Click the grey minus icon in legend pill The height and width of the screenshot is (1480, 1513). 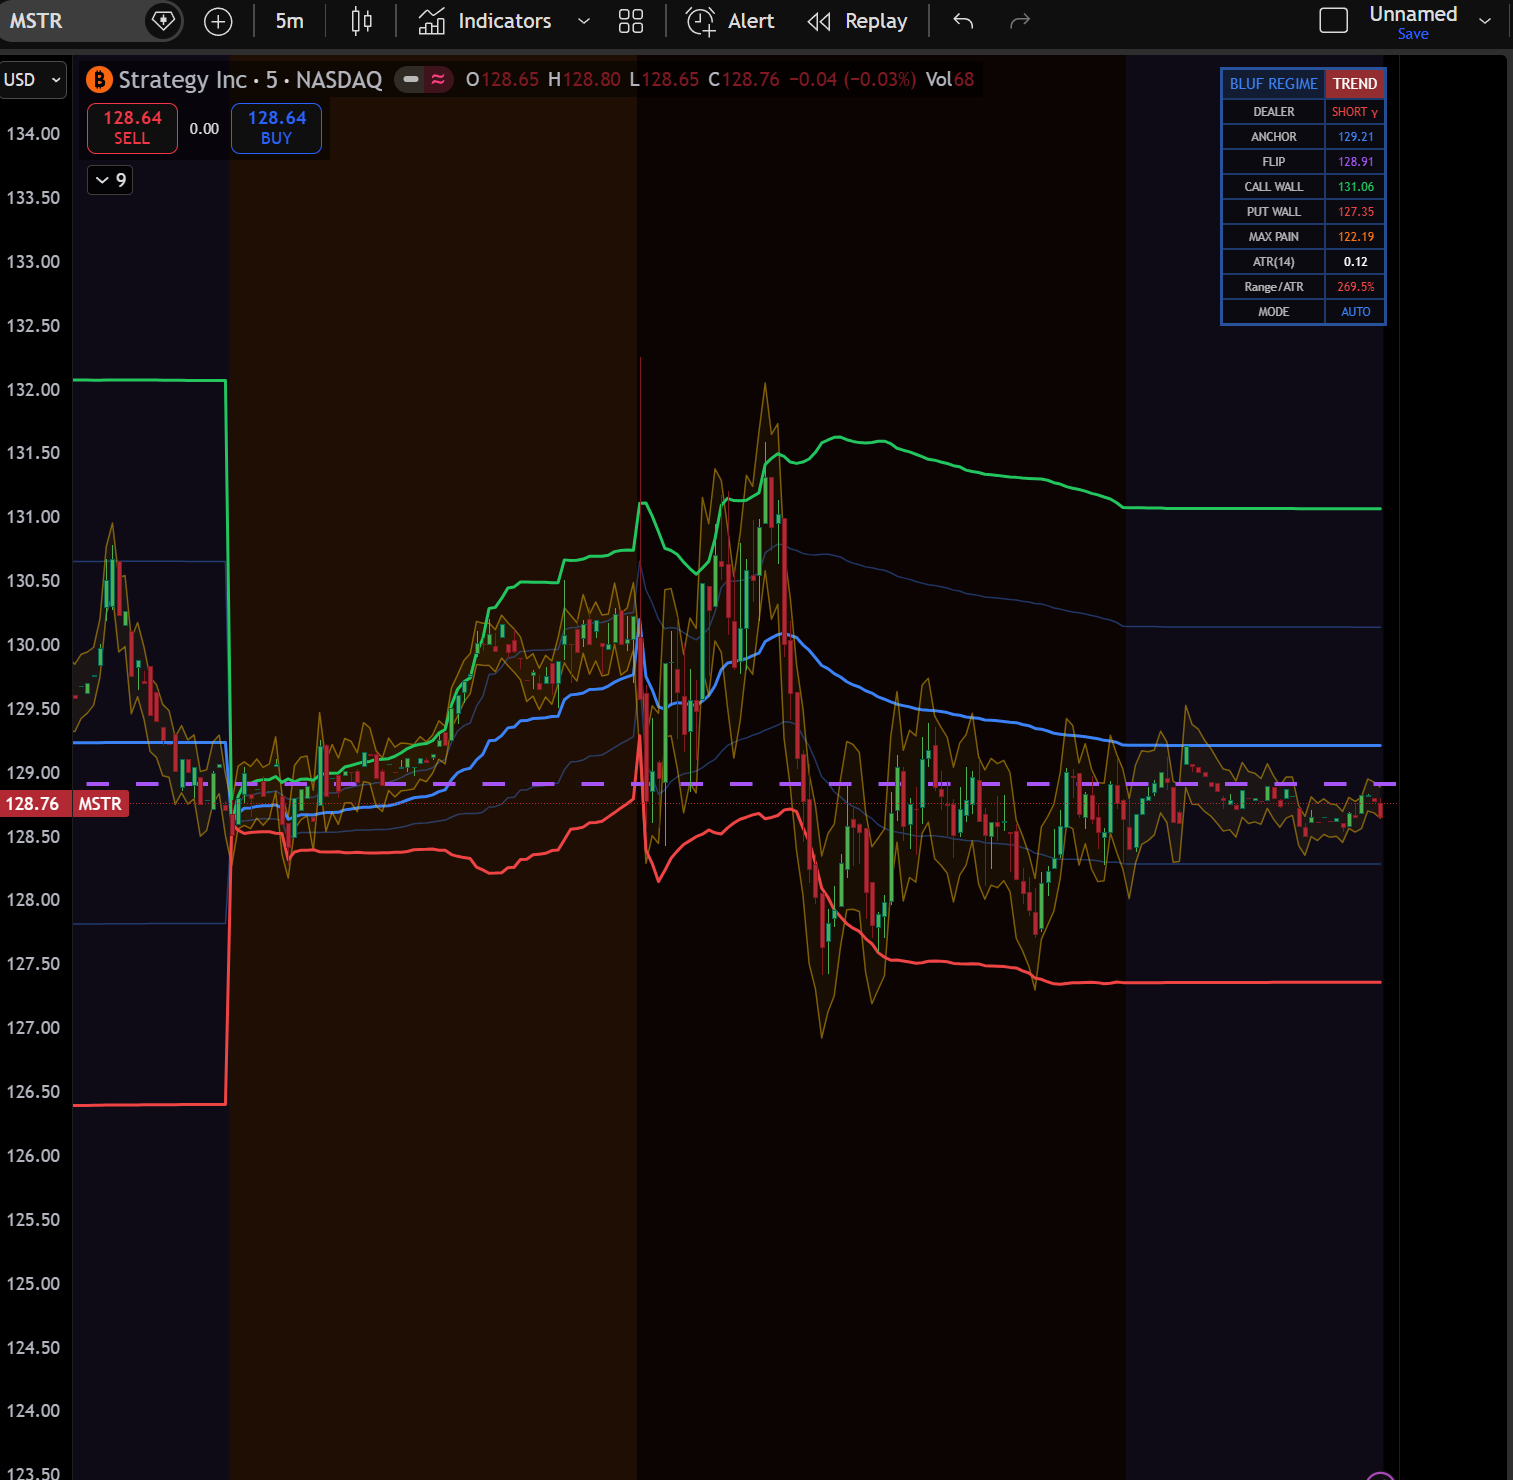point(411,79)
